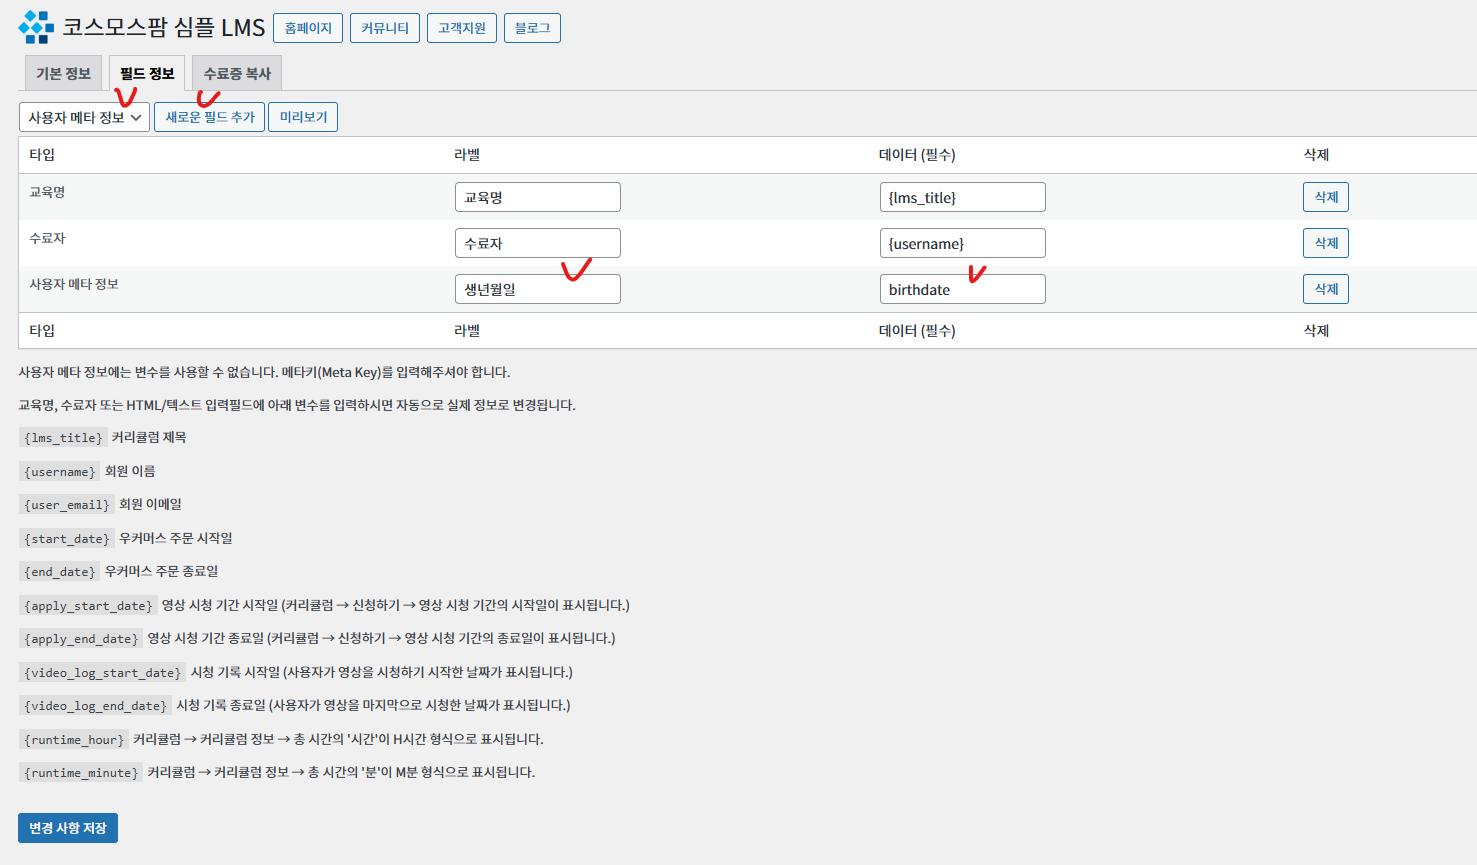Edit the 생년월일 label input field

coord(537,289)
